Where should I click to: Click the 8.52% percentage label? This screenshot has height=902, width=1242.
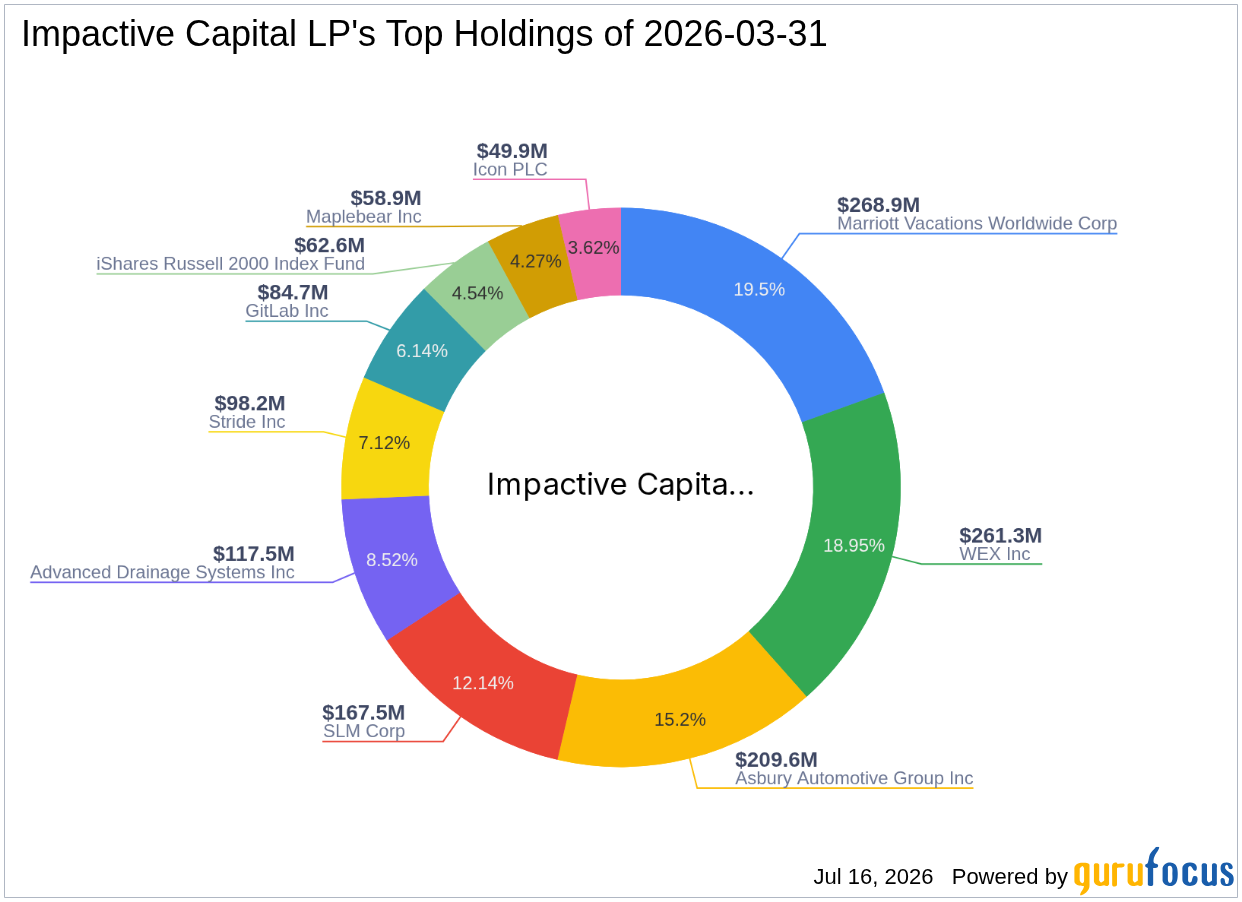coord(392,560)
